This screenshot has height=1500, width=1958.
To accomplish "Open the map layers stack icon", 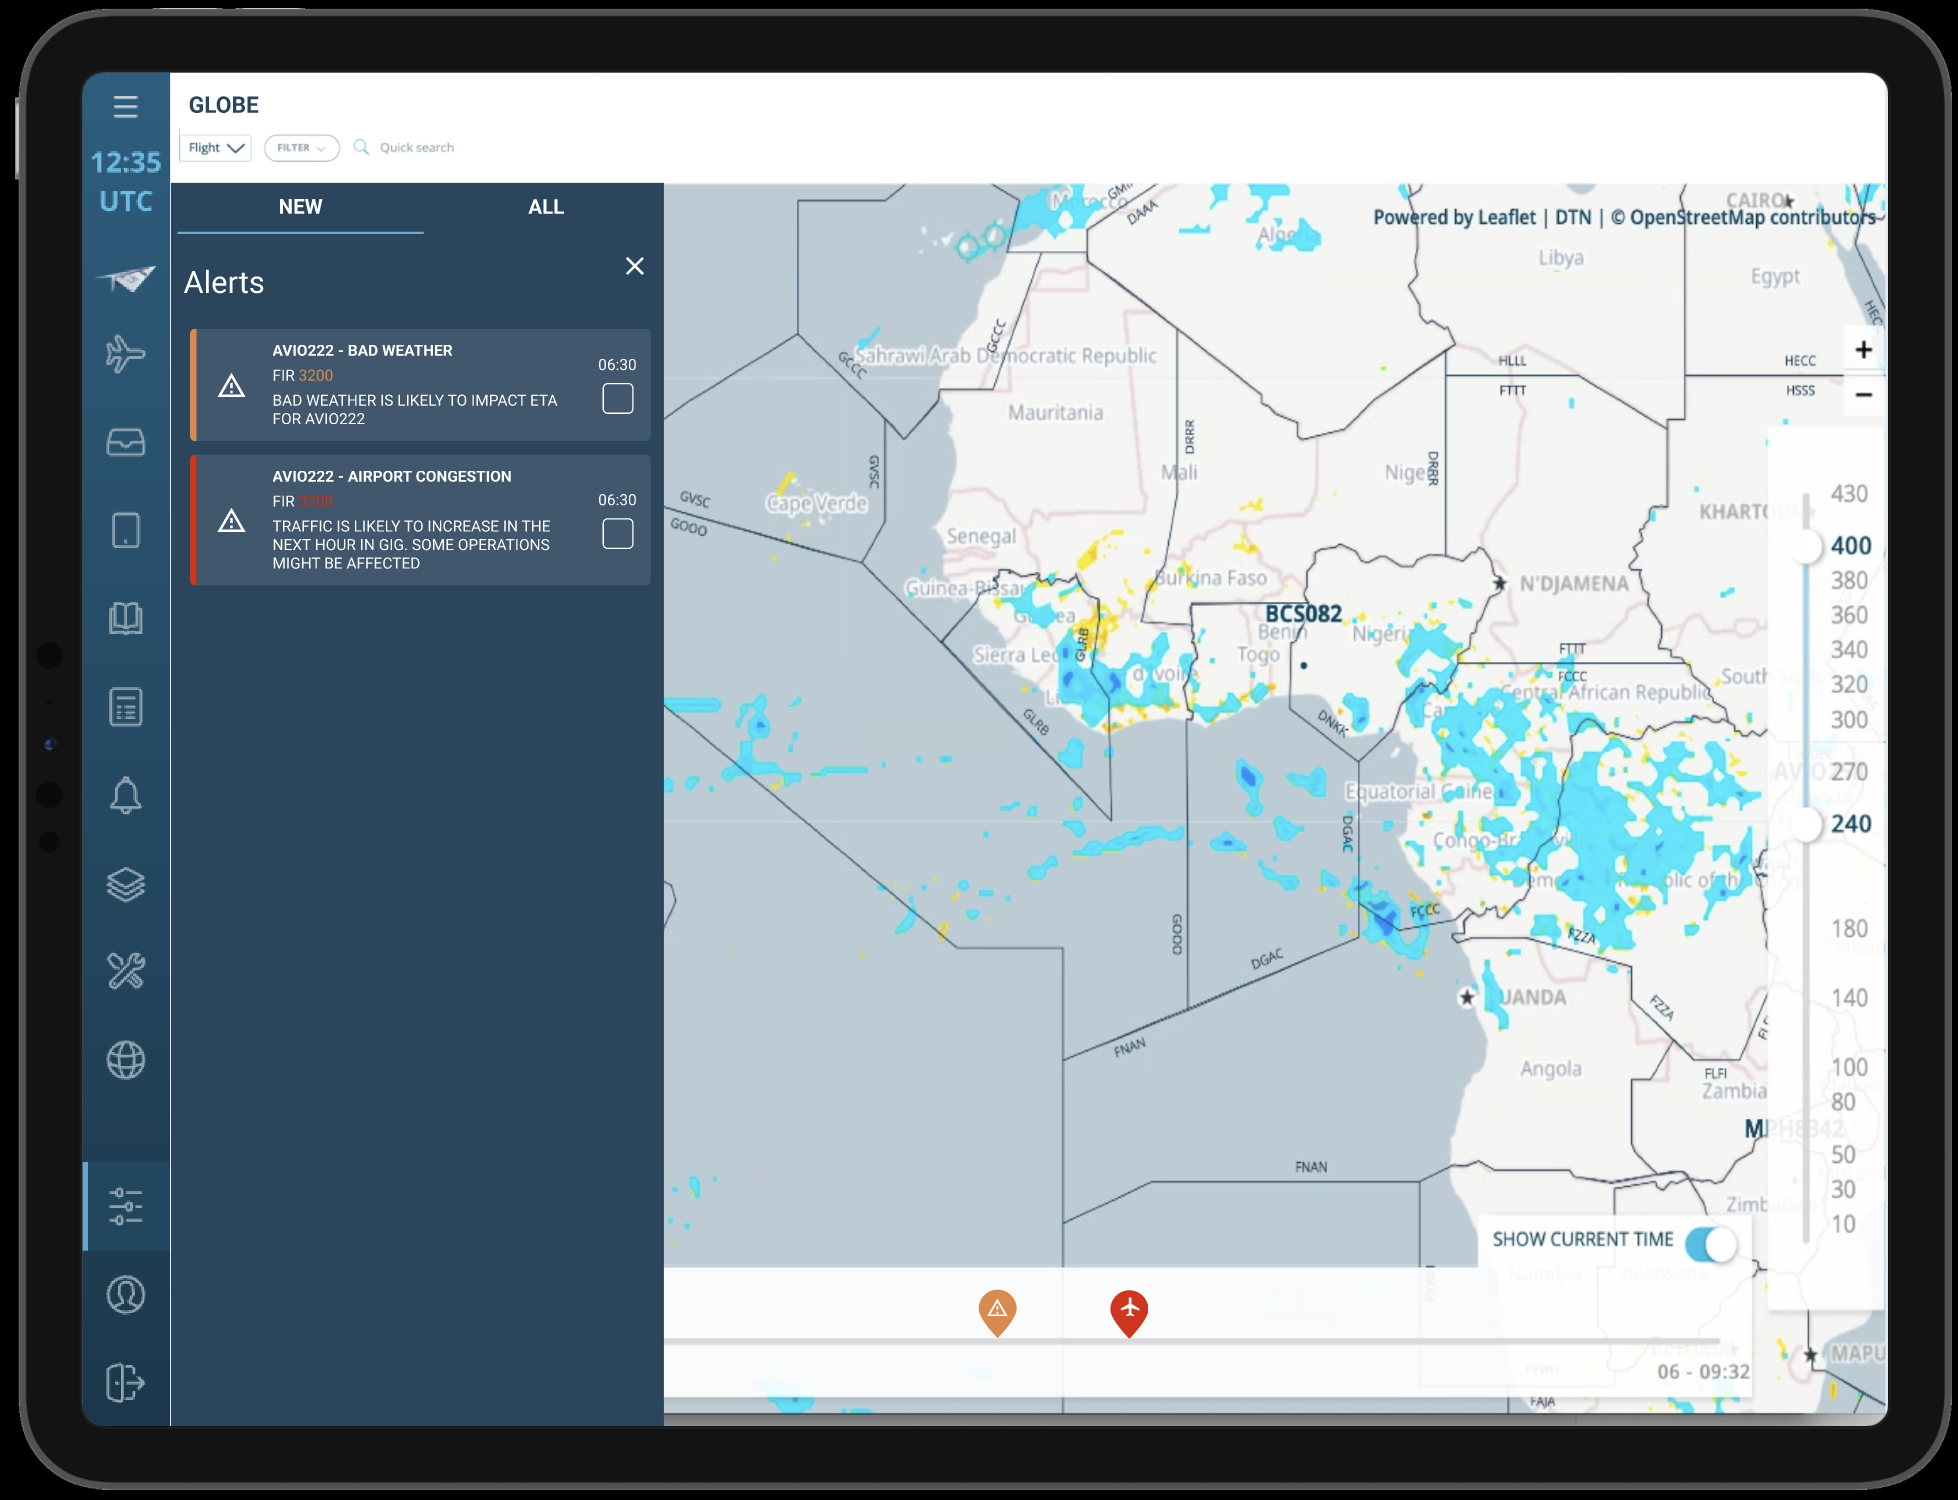I will click(x=125, y=884).
